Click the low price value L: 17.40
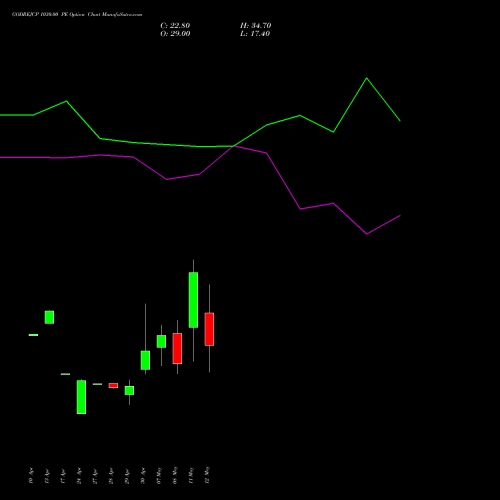500x500 pixels. 255,34
